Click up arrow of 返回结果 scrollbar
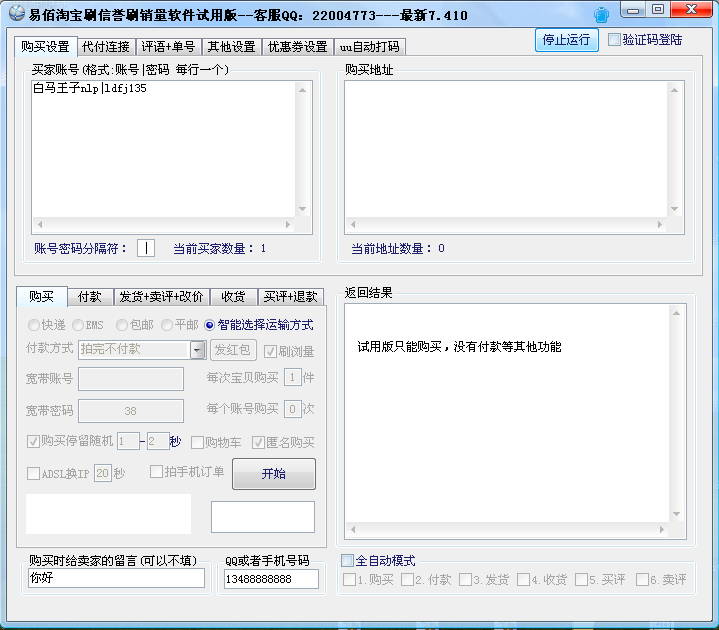 tap(676, 314)
